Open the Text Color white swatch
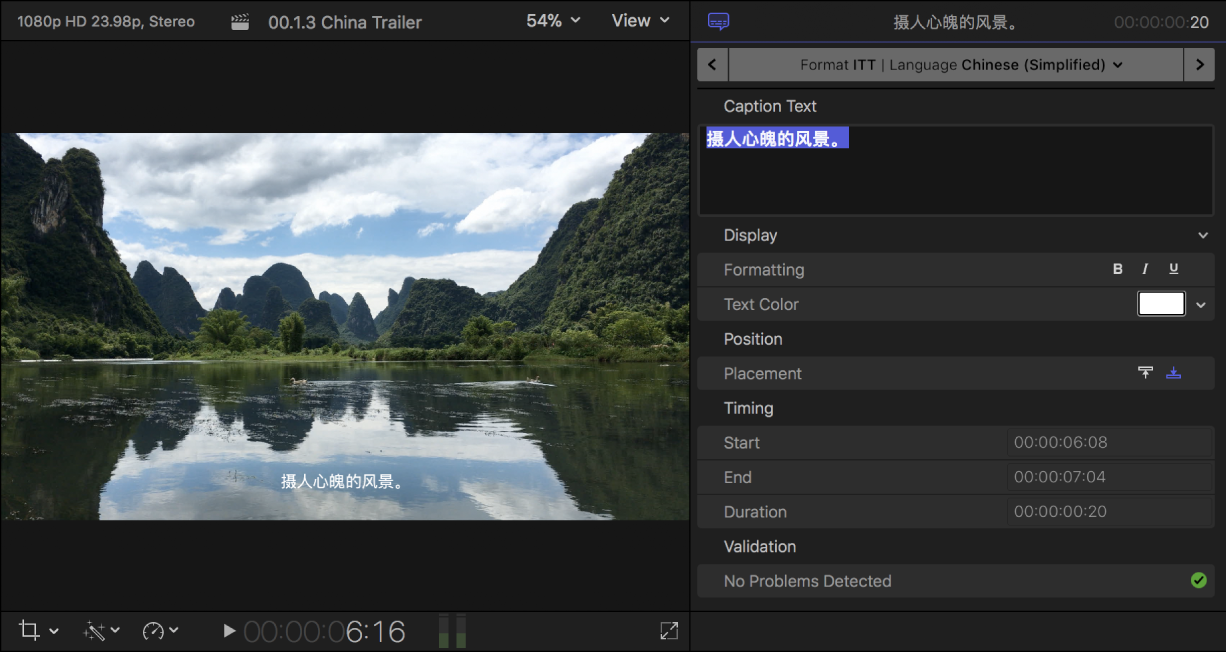Screen dimensions: 1226x652 click(x=1161, y=303)
